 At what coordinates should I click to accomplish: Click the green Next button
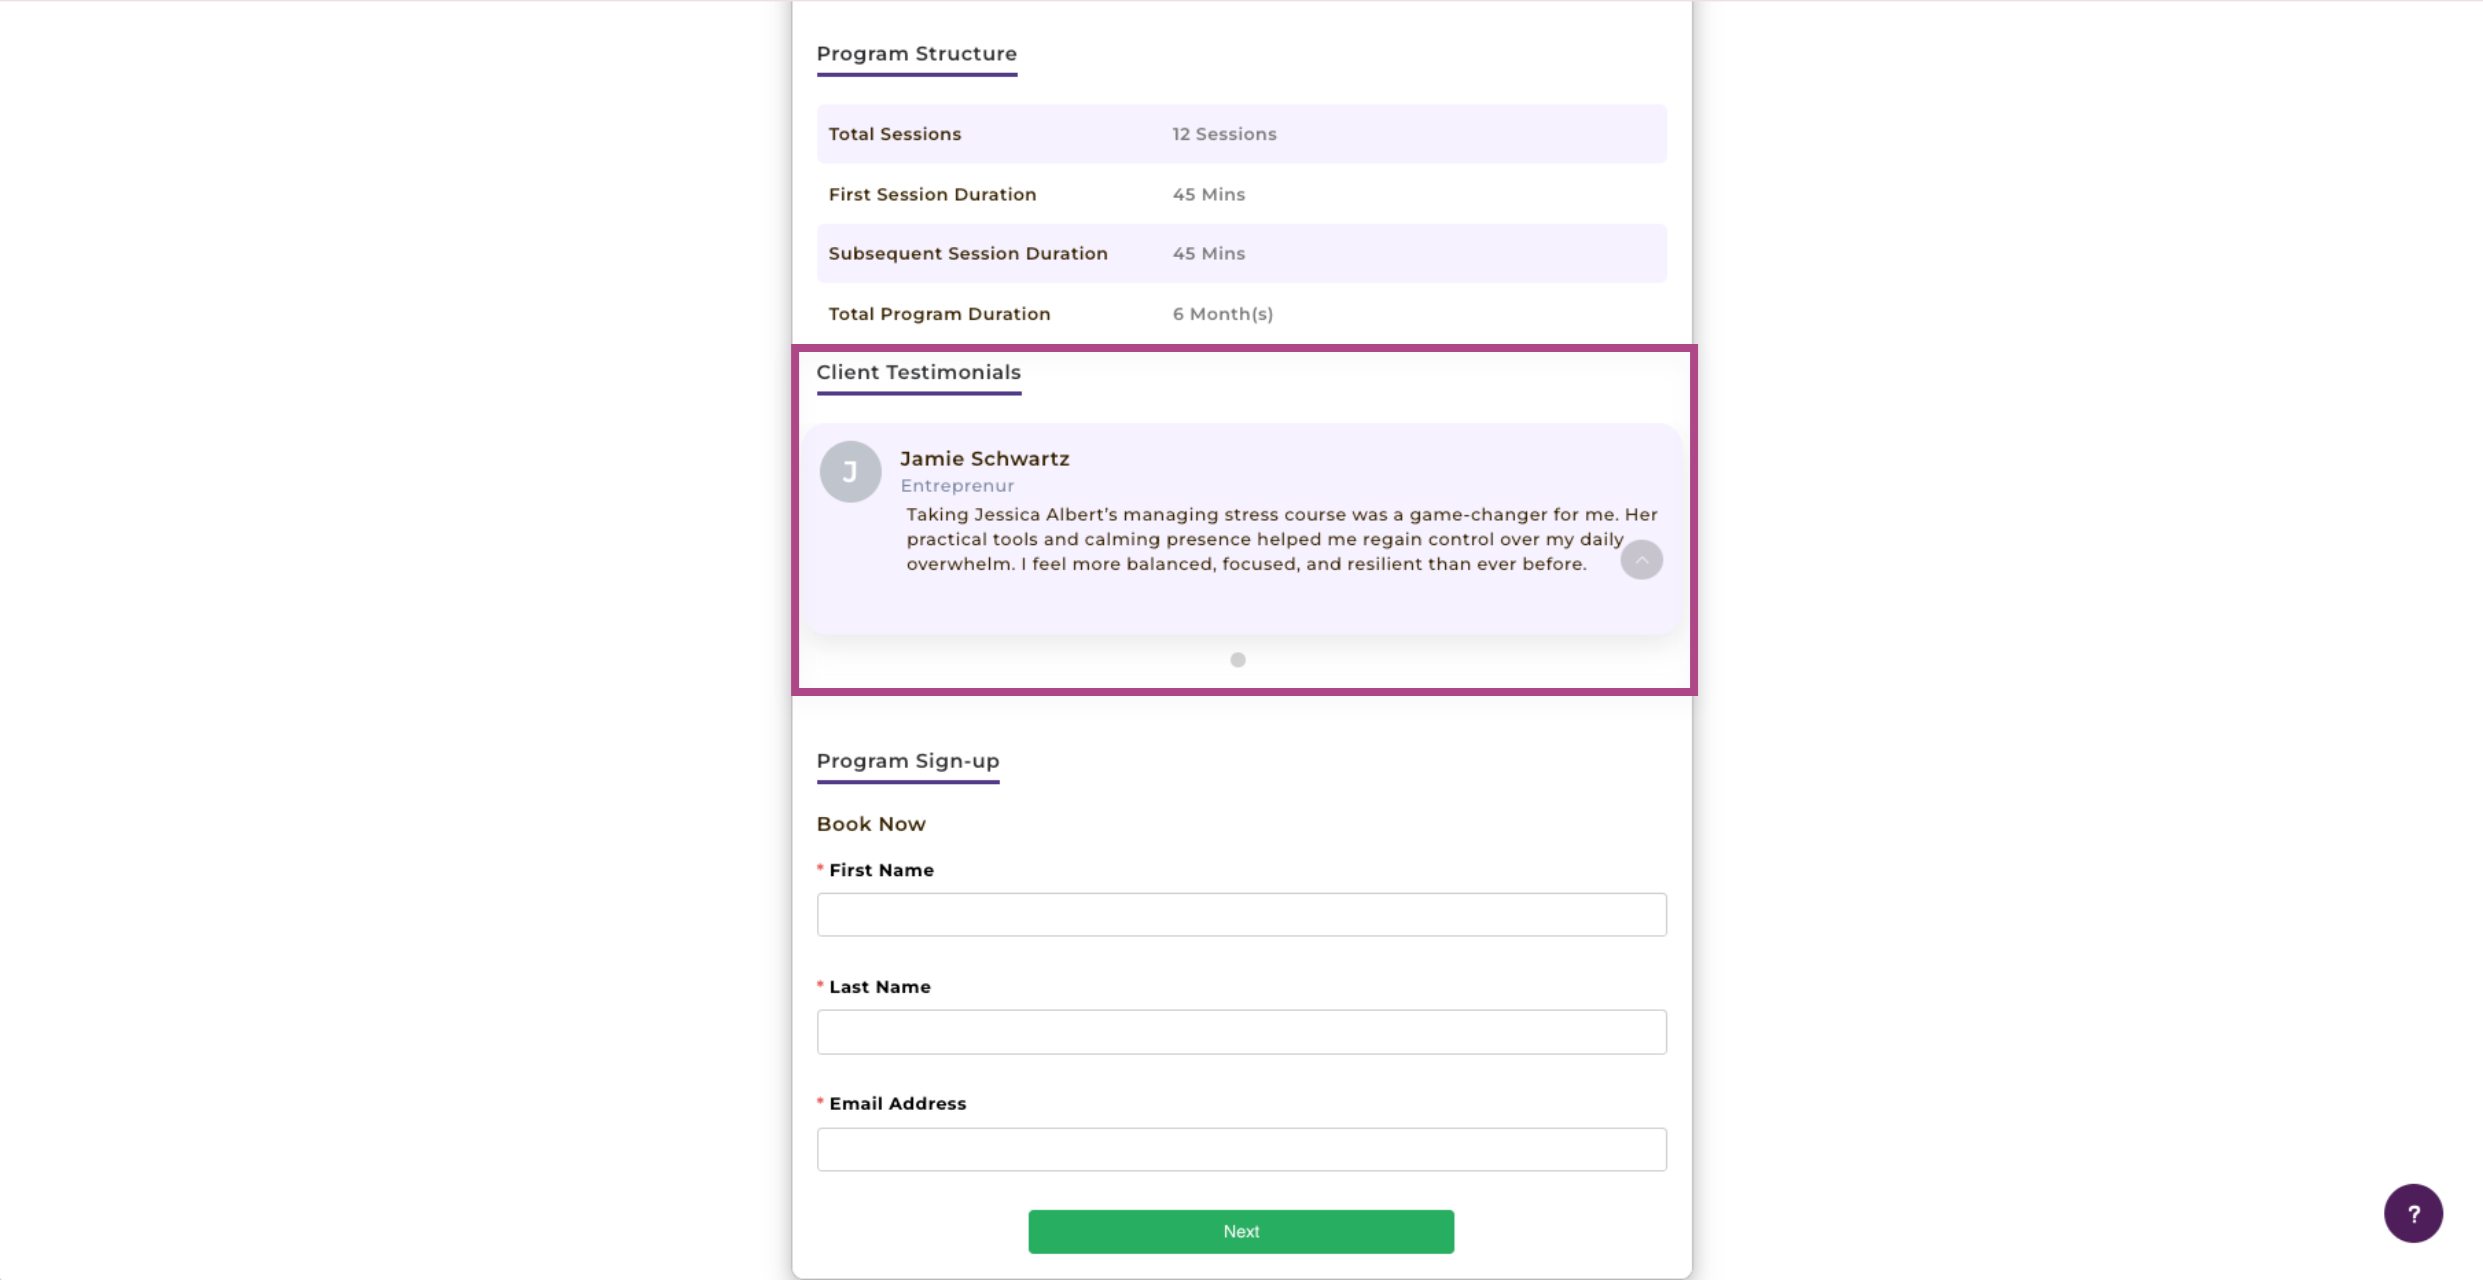1241,1231
